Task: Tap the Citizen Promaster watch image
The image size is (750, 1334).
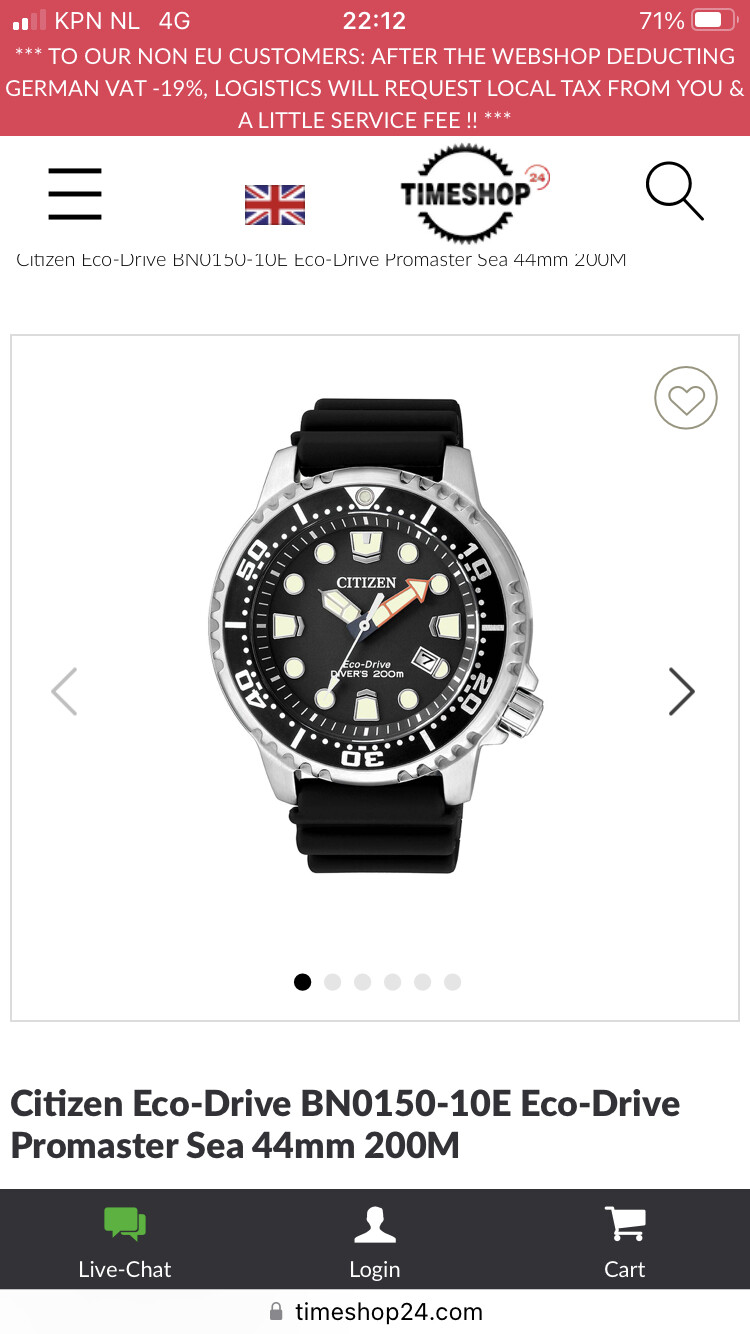Action: tap(376, 637)
